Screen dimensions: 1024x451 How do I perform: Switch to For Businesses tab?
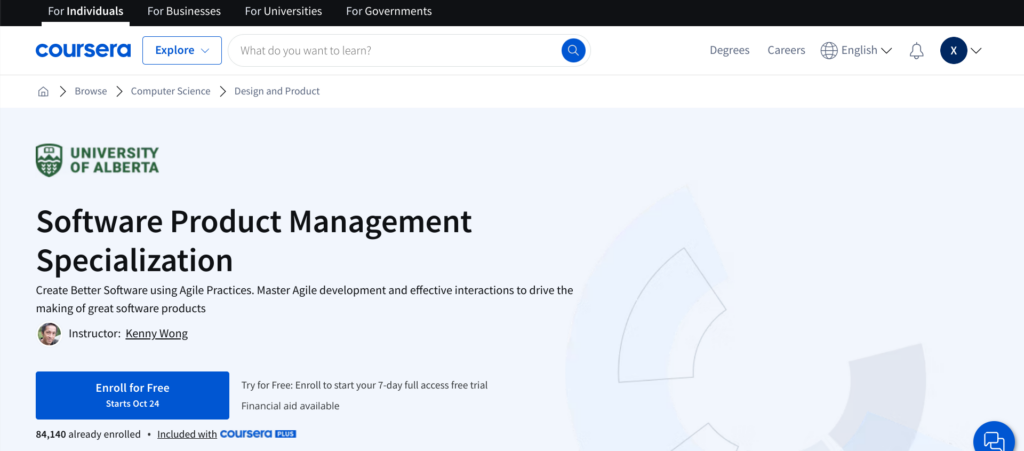tap(185, 12)
